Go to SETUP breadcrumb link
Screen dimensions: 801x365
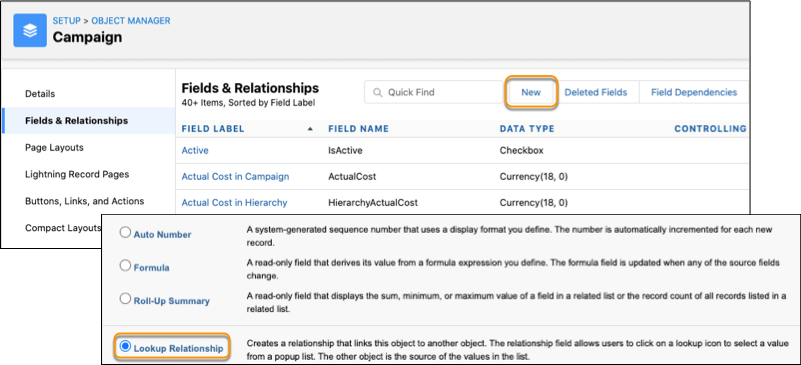67,21
